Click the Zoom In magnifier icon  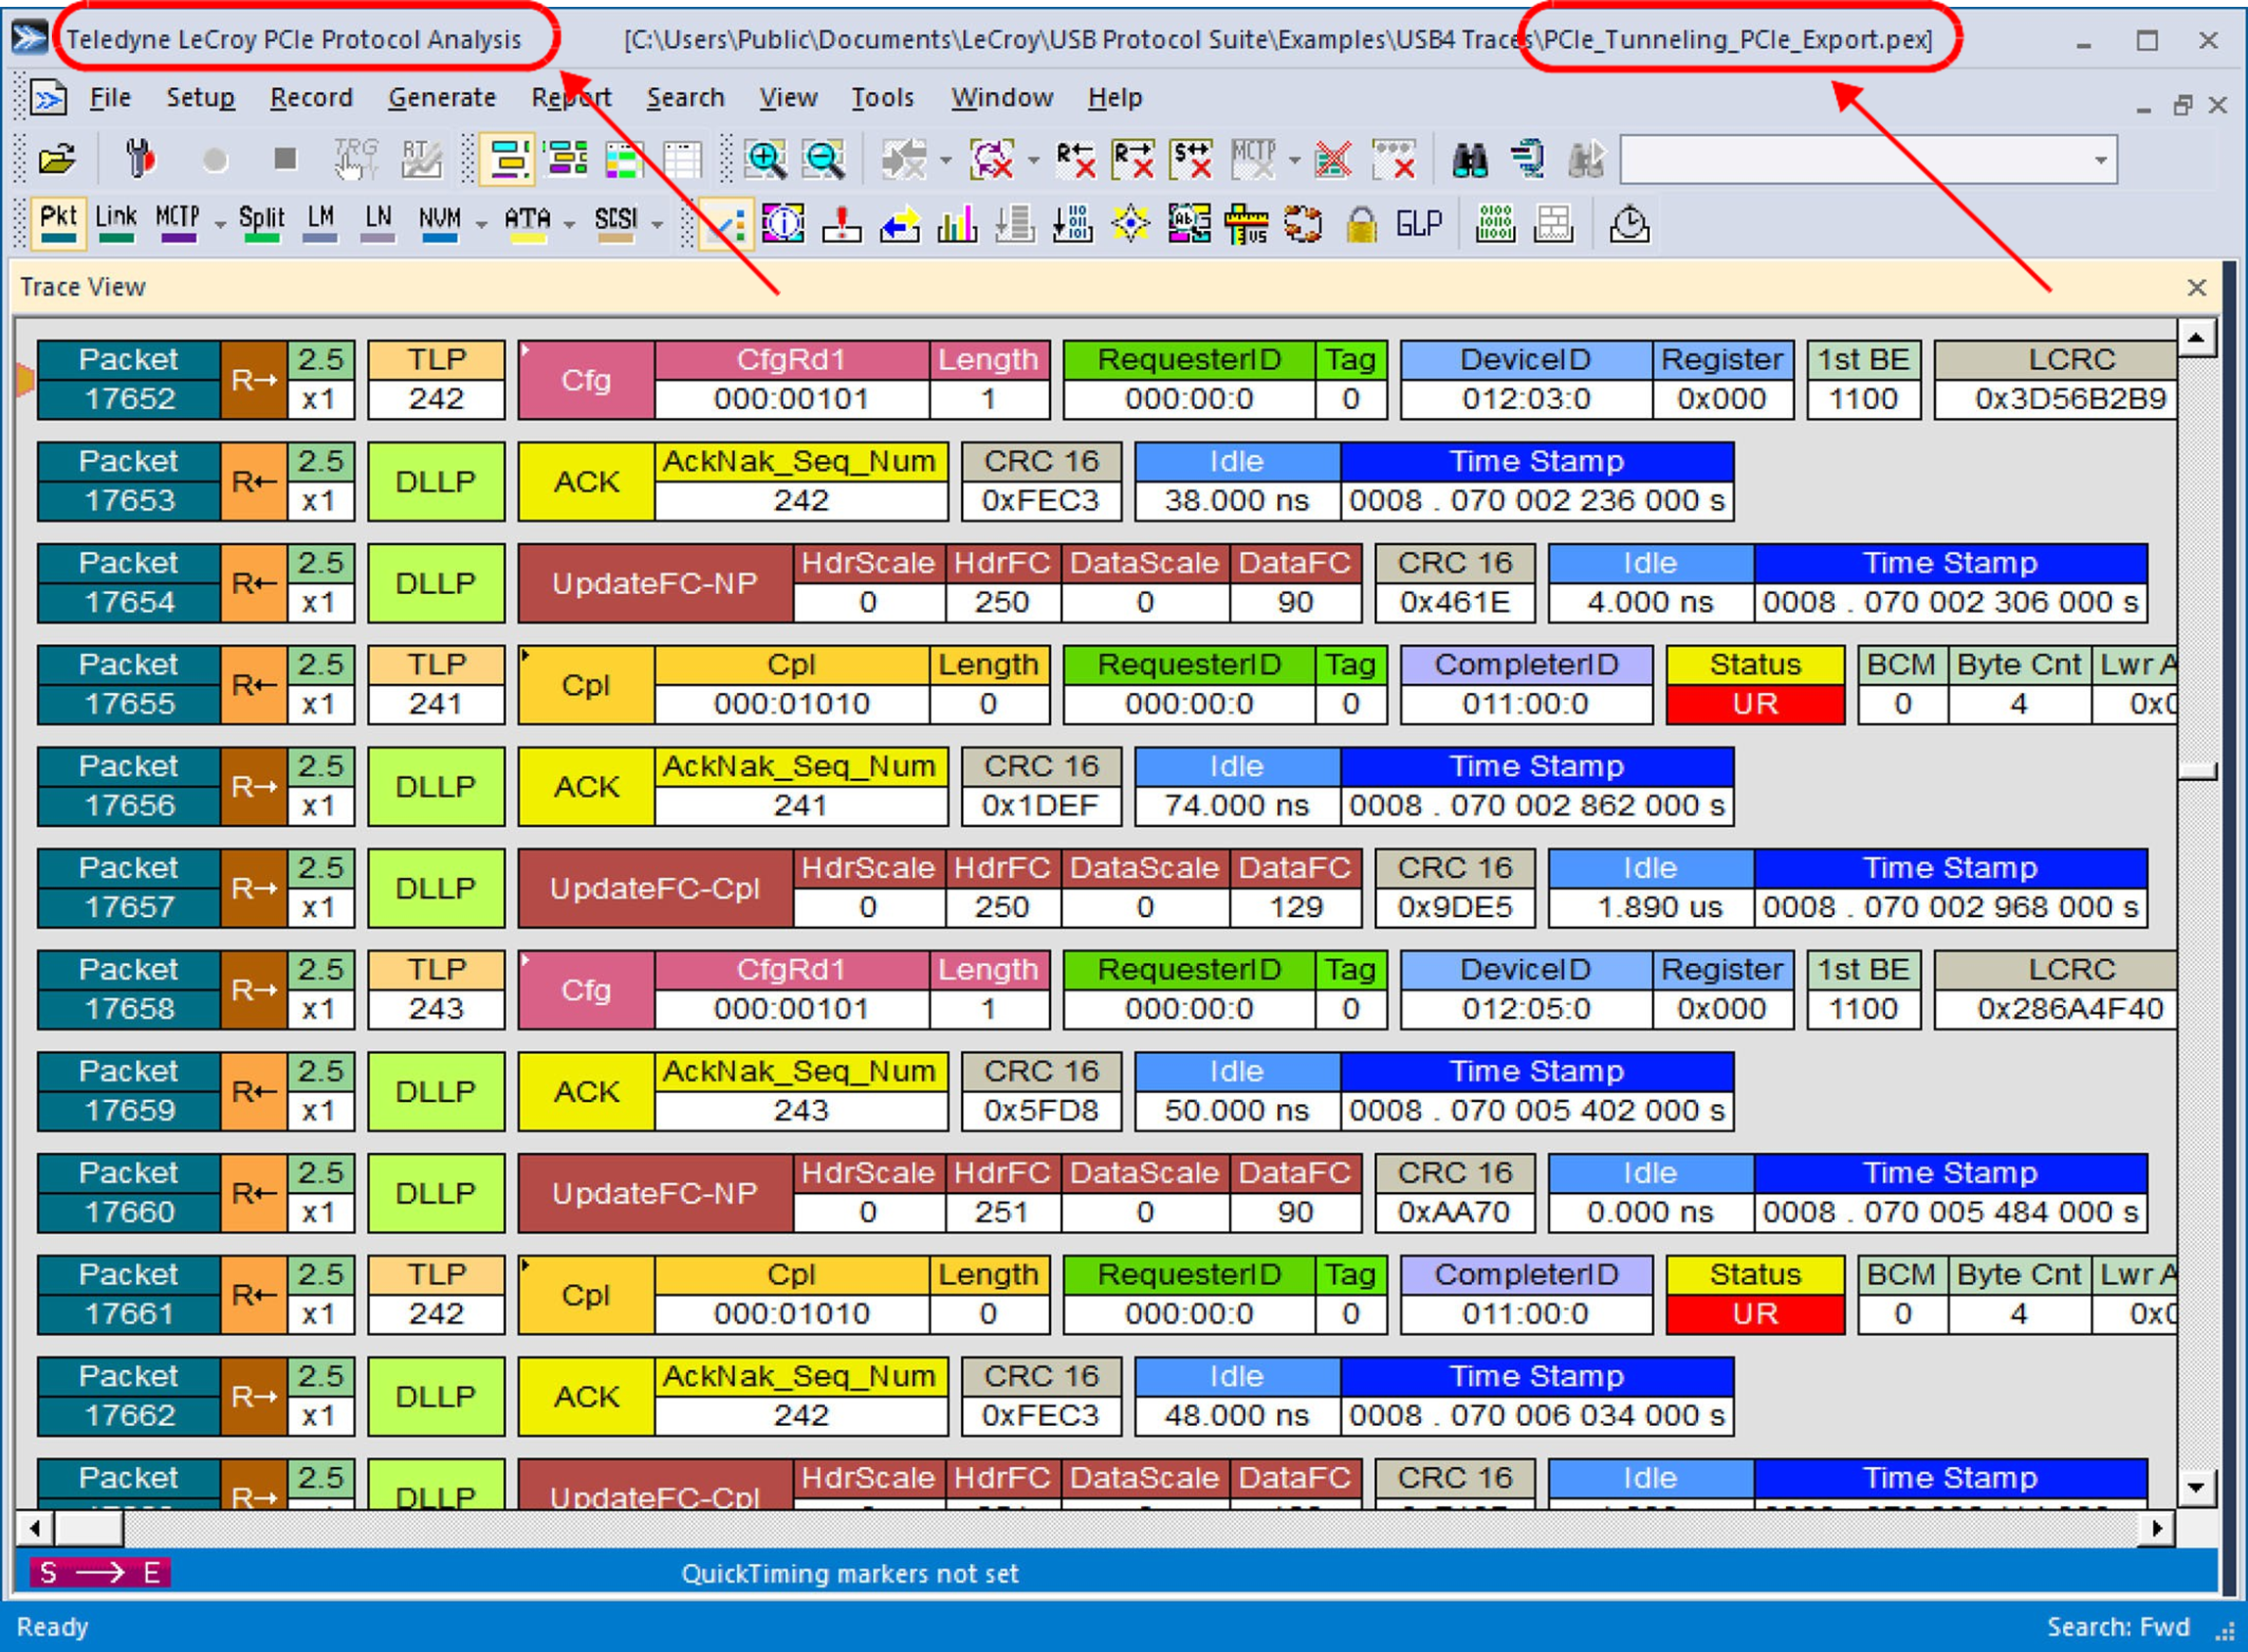point(766,160)
